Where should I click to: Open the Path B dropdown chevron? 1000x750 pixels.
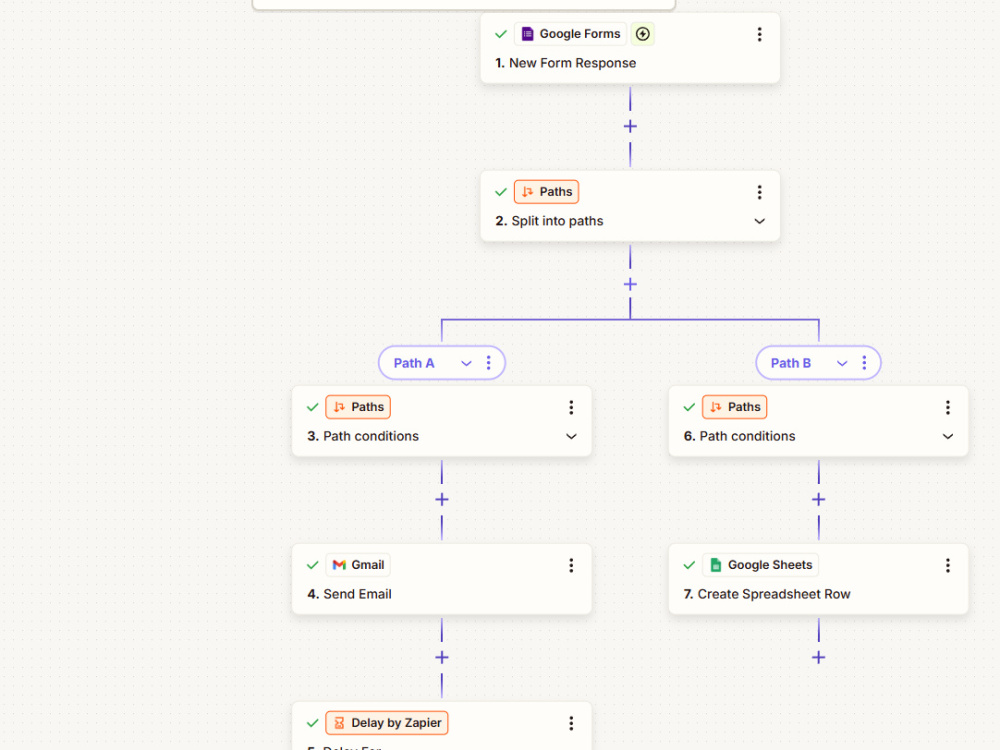[x=842, y=364]
